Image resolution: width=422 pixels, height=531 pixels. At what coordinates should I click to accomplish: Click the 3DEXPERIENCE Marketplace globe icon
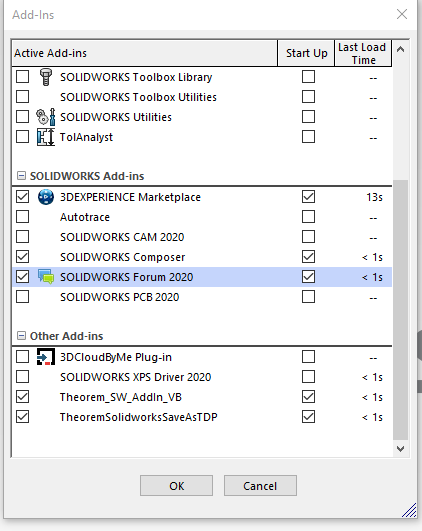point(46,197)
